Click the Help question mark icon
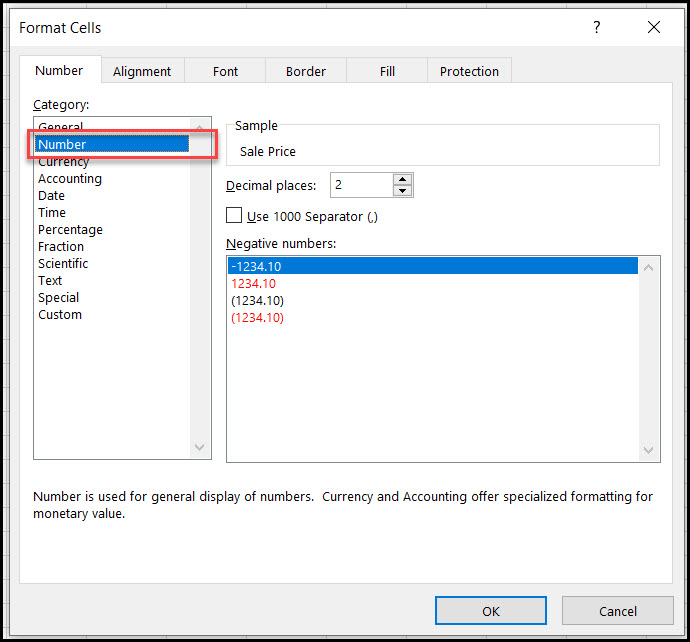The width and height of the screenshot is (690, 642). [597, 28]
